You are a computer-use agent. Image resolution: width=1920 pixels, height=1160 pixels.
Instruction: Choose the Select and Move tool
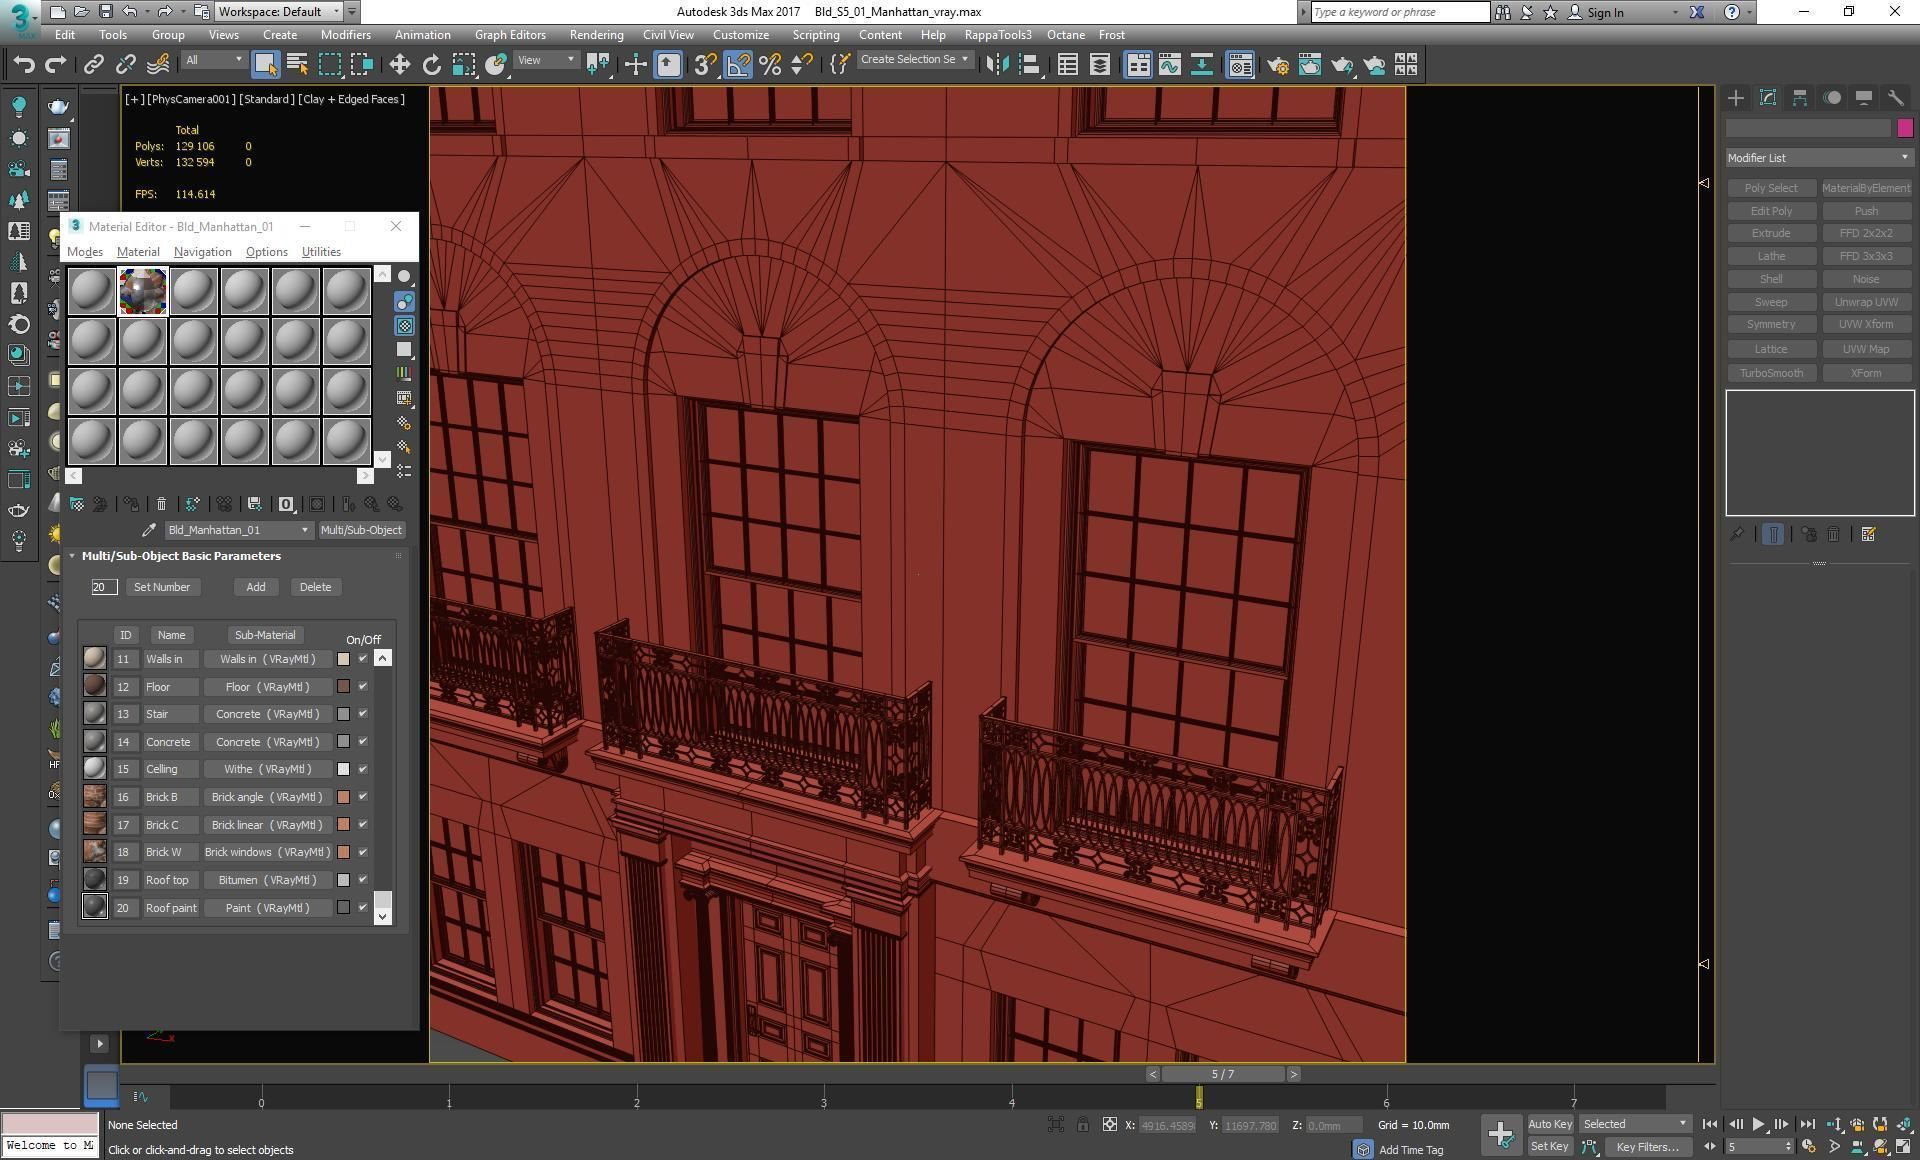(399, 65)
